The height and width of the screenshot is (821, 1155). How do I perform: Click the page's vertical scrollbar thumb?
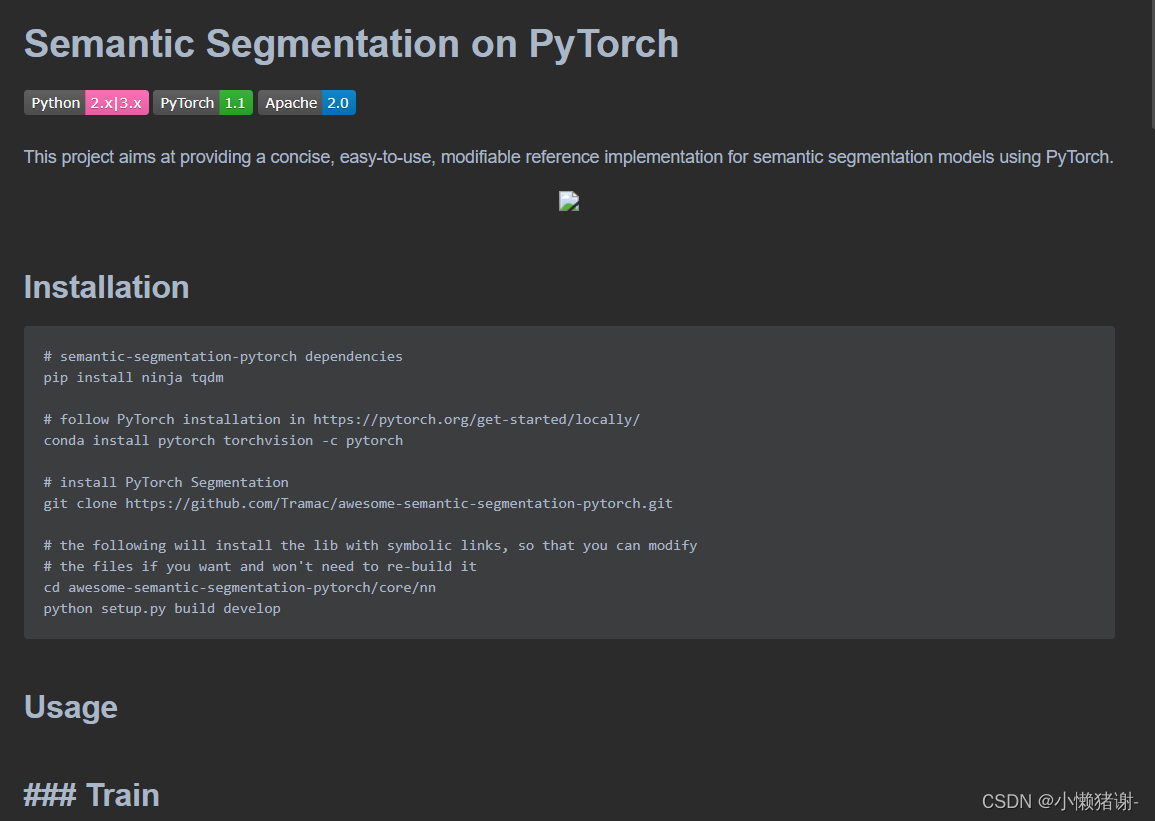(x=1151, y=64)
